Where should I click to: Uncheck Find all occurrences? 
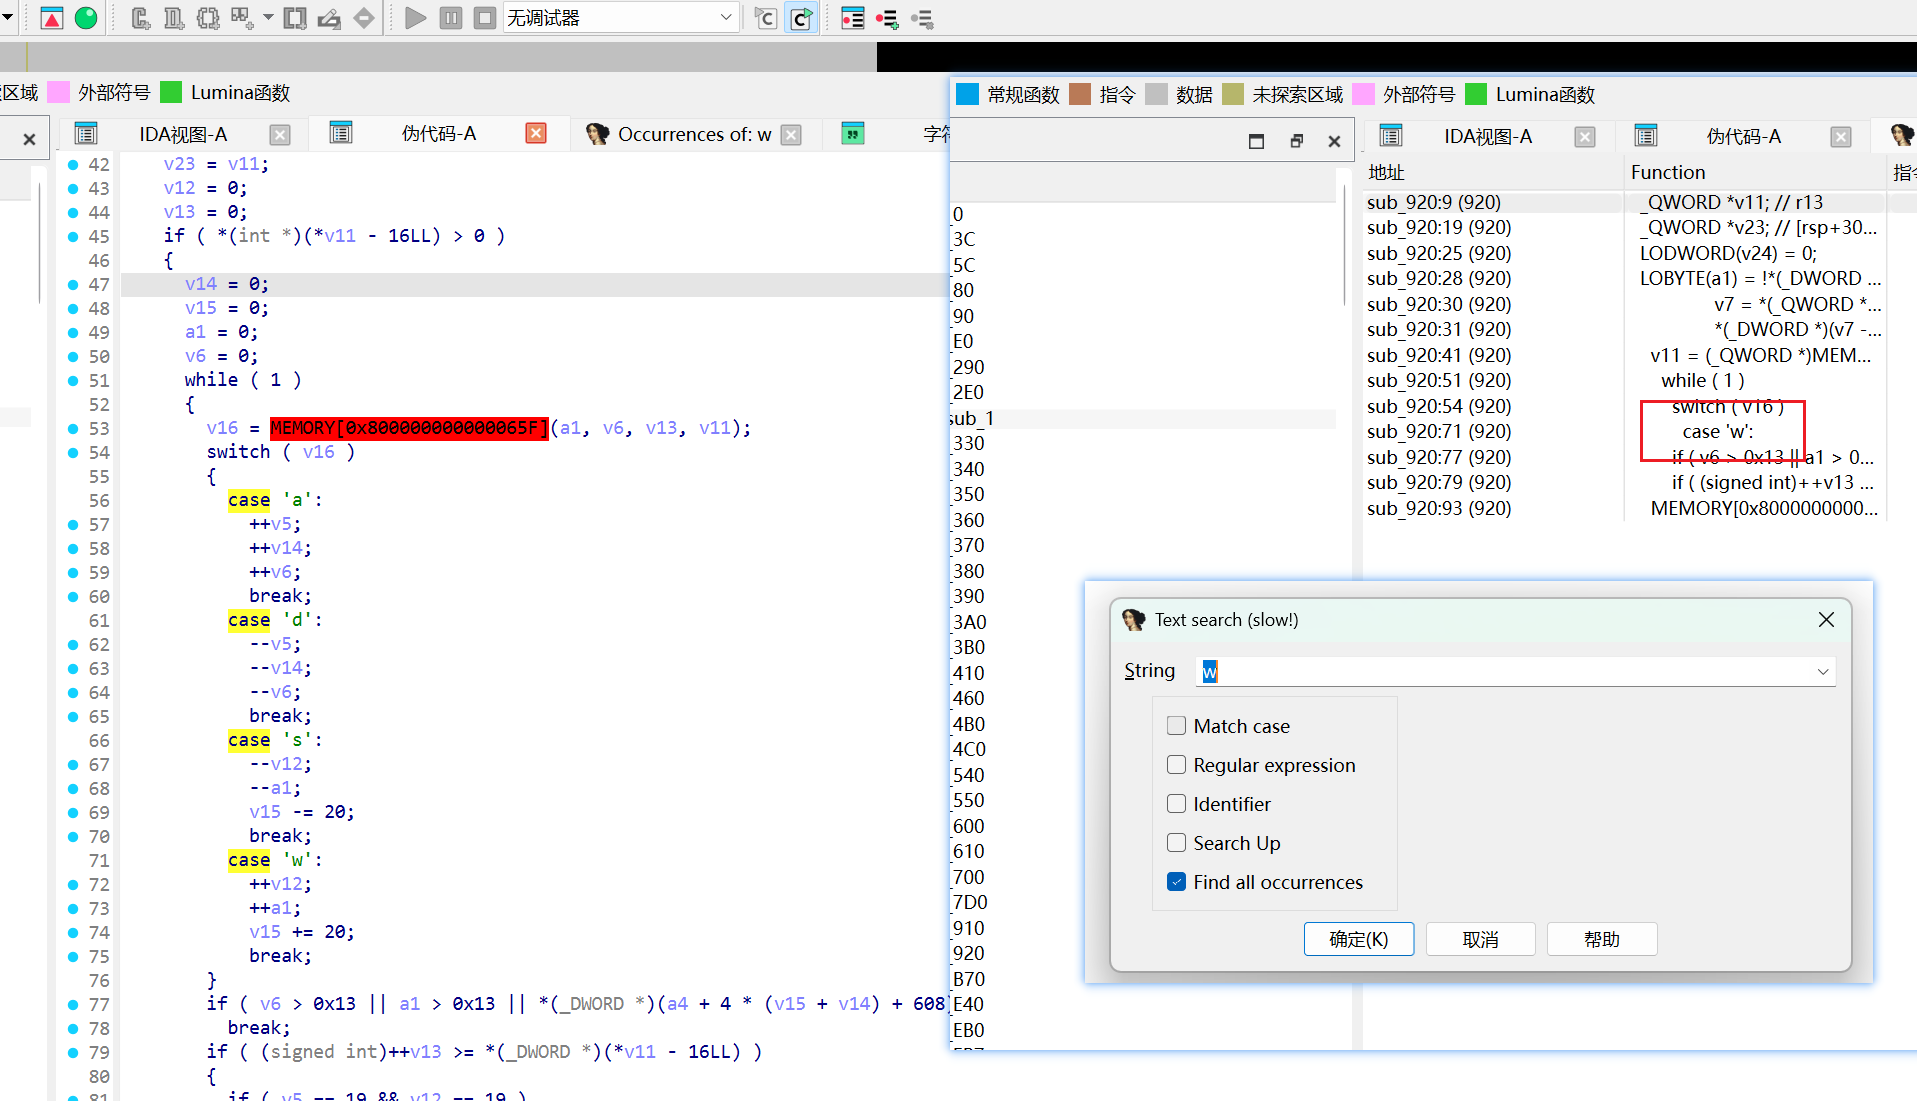tap(1176, 882)
